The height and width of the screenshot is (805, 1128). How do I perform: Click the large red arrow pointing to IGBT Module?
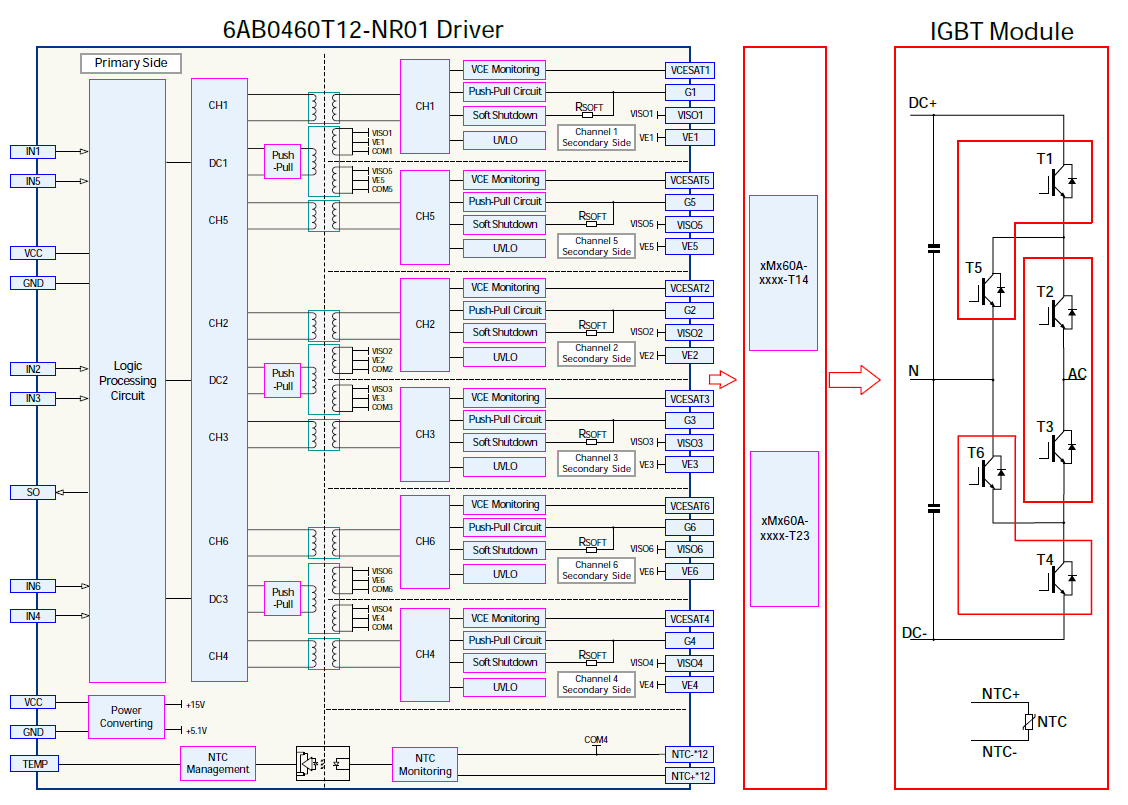coord(853,379)
